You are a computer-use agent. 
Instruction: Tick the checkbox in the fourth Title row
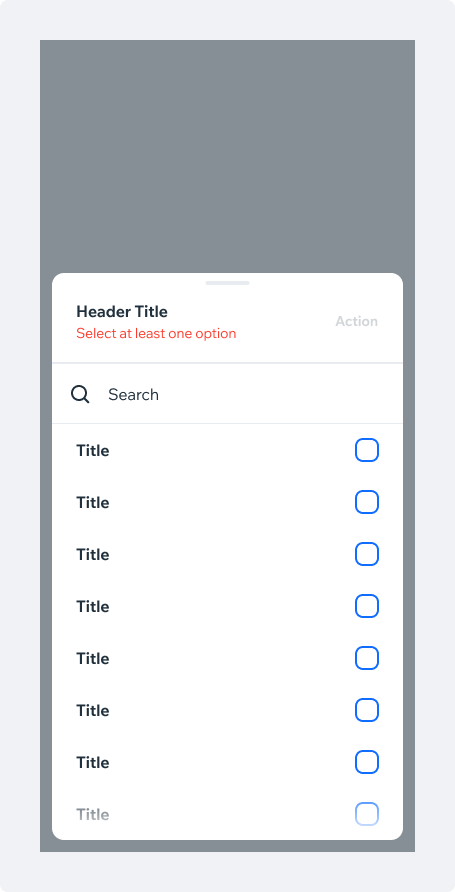click(x=367, y=606)
